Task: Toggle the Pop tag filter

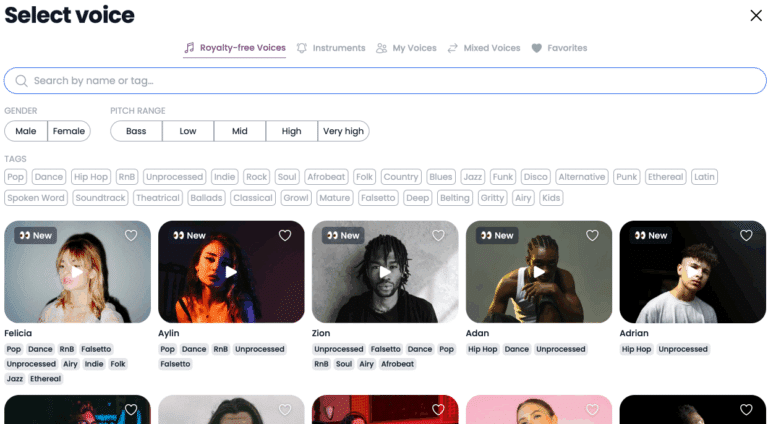Action: pyautogui.click(x=16, y=177)
